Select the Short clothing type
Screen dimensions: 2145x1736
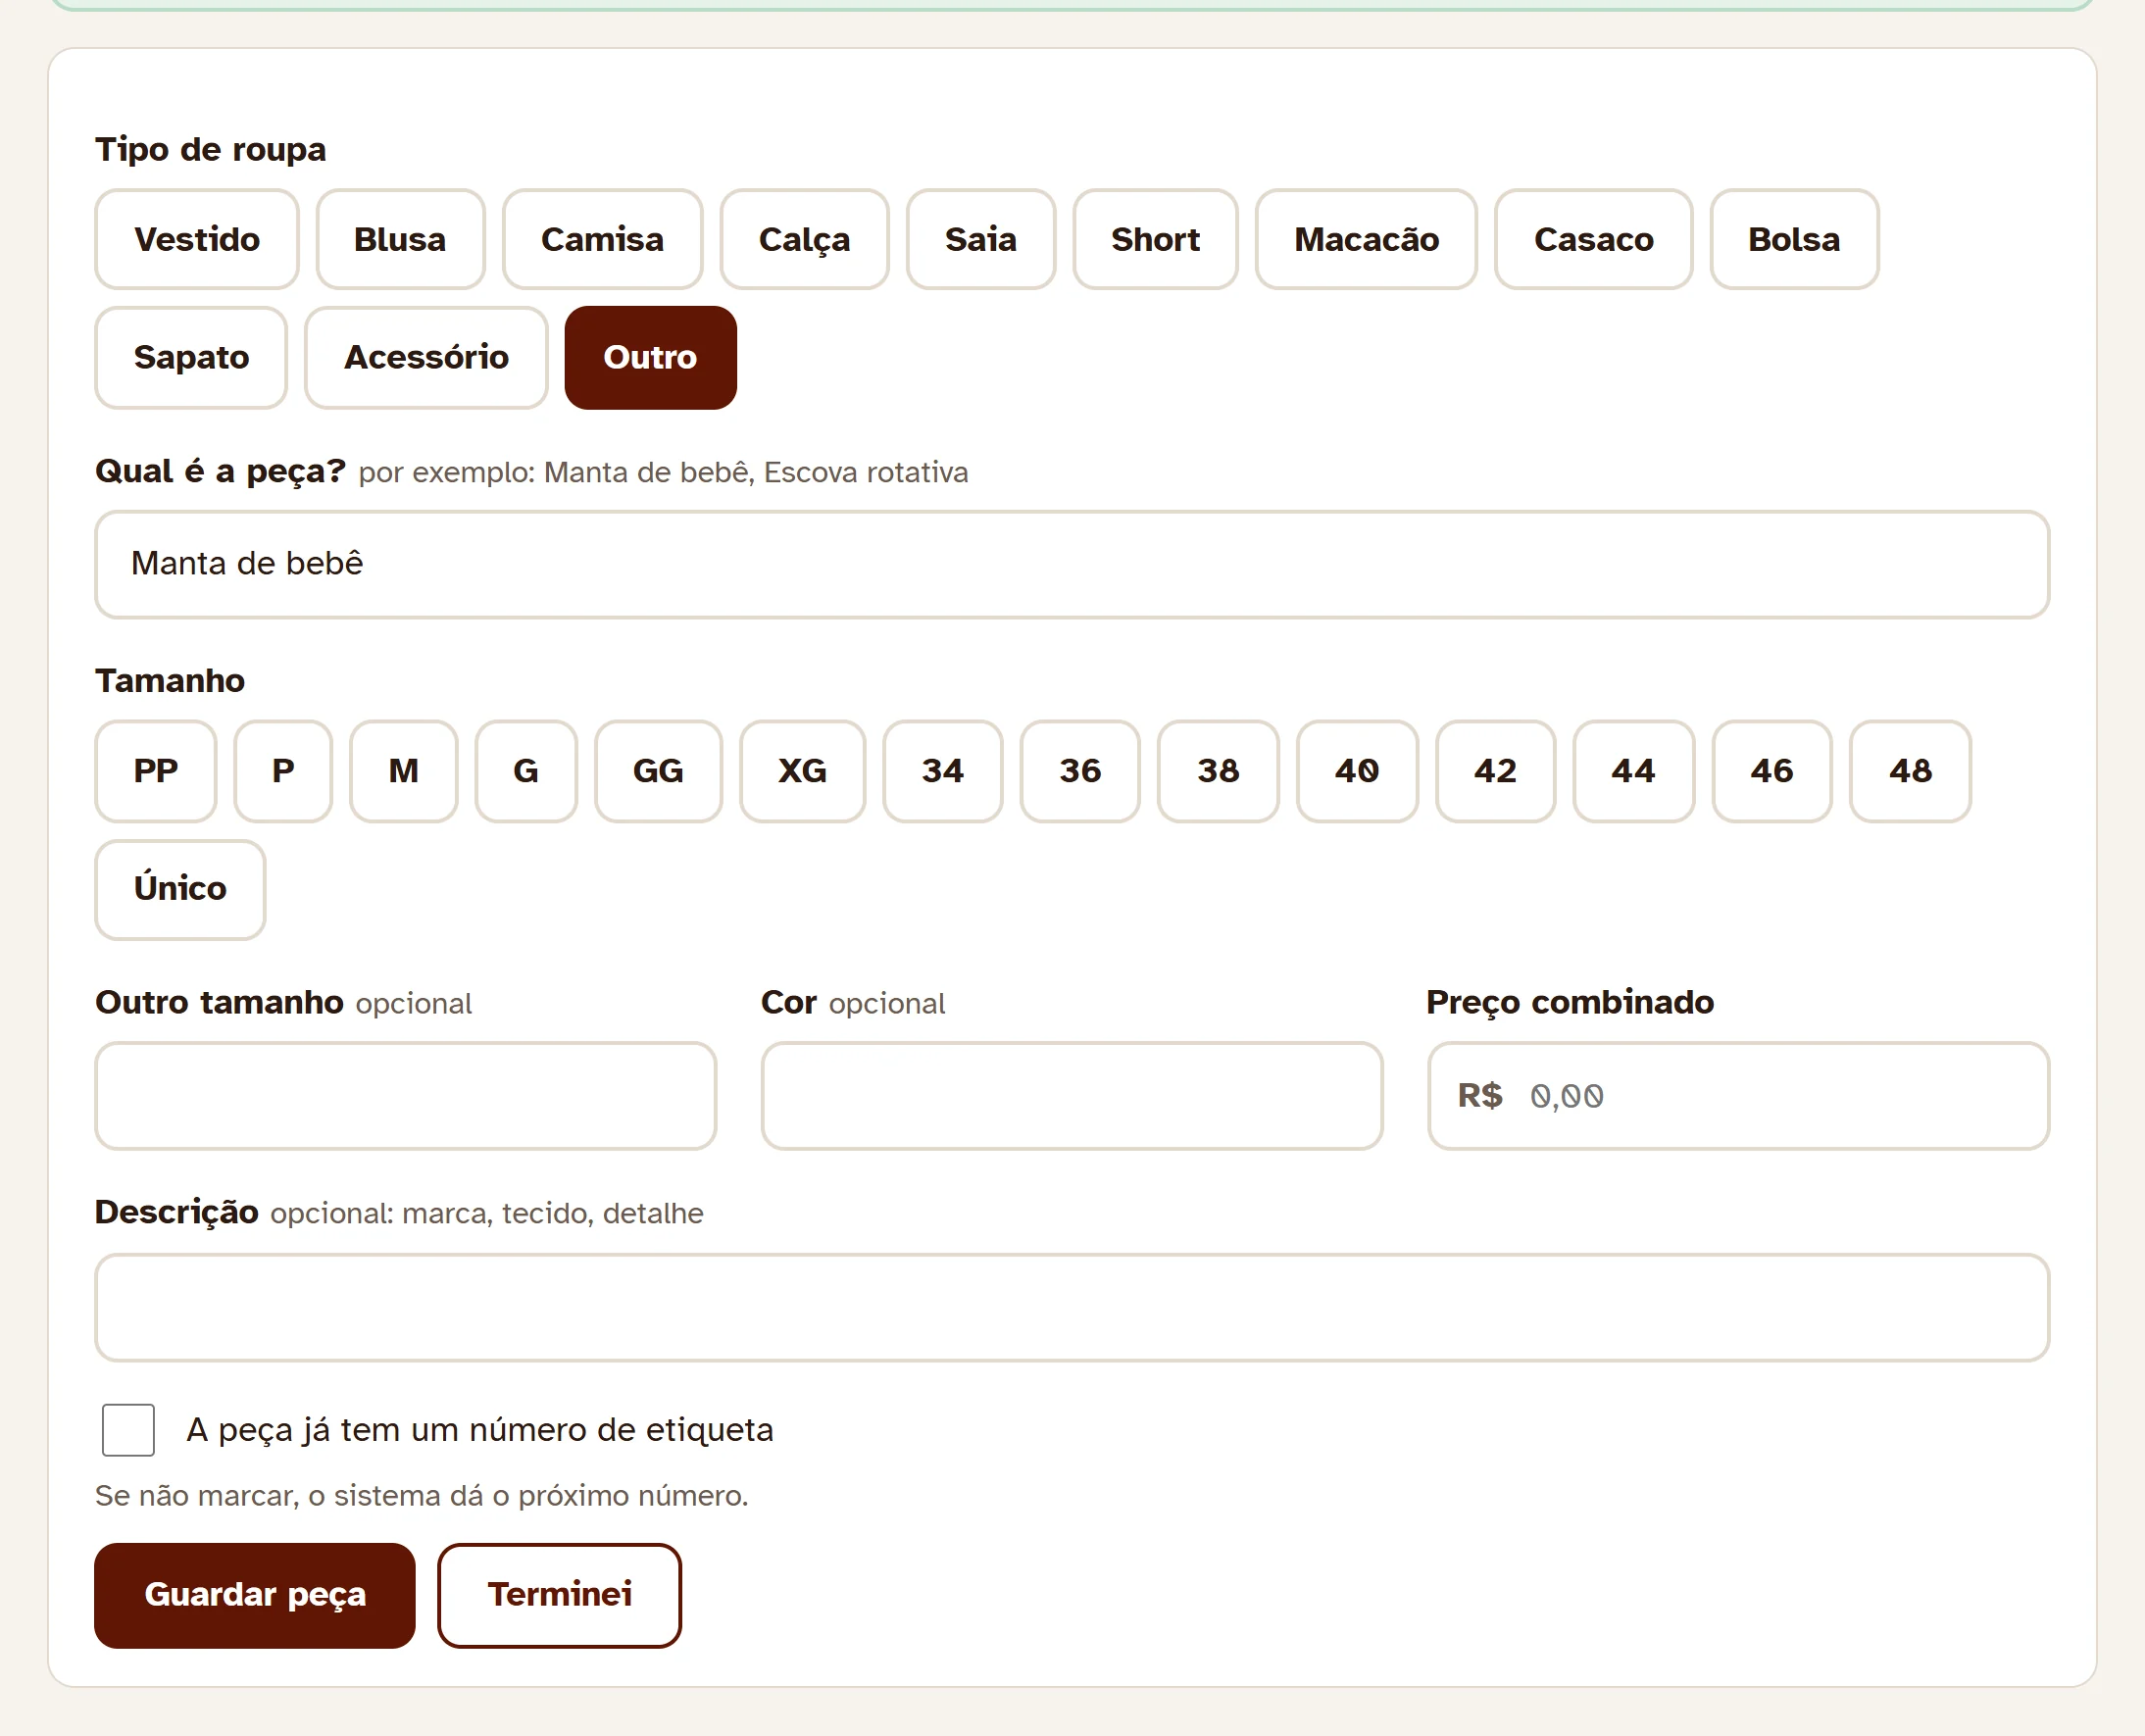[1155, 240]
